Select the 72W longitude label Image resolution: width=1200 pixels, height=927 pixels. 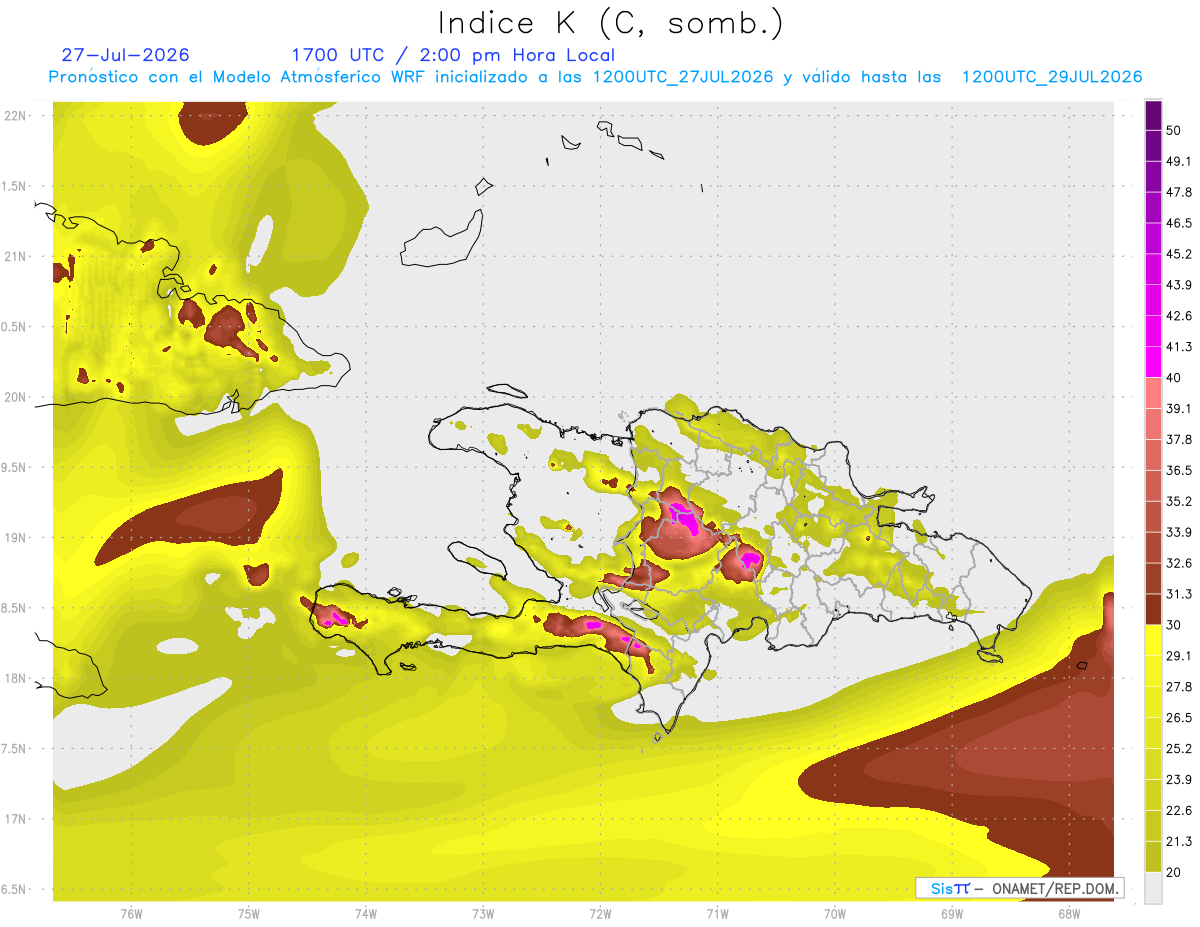[x=600, y=914]
